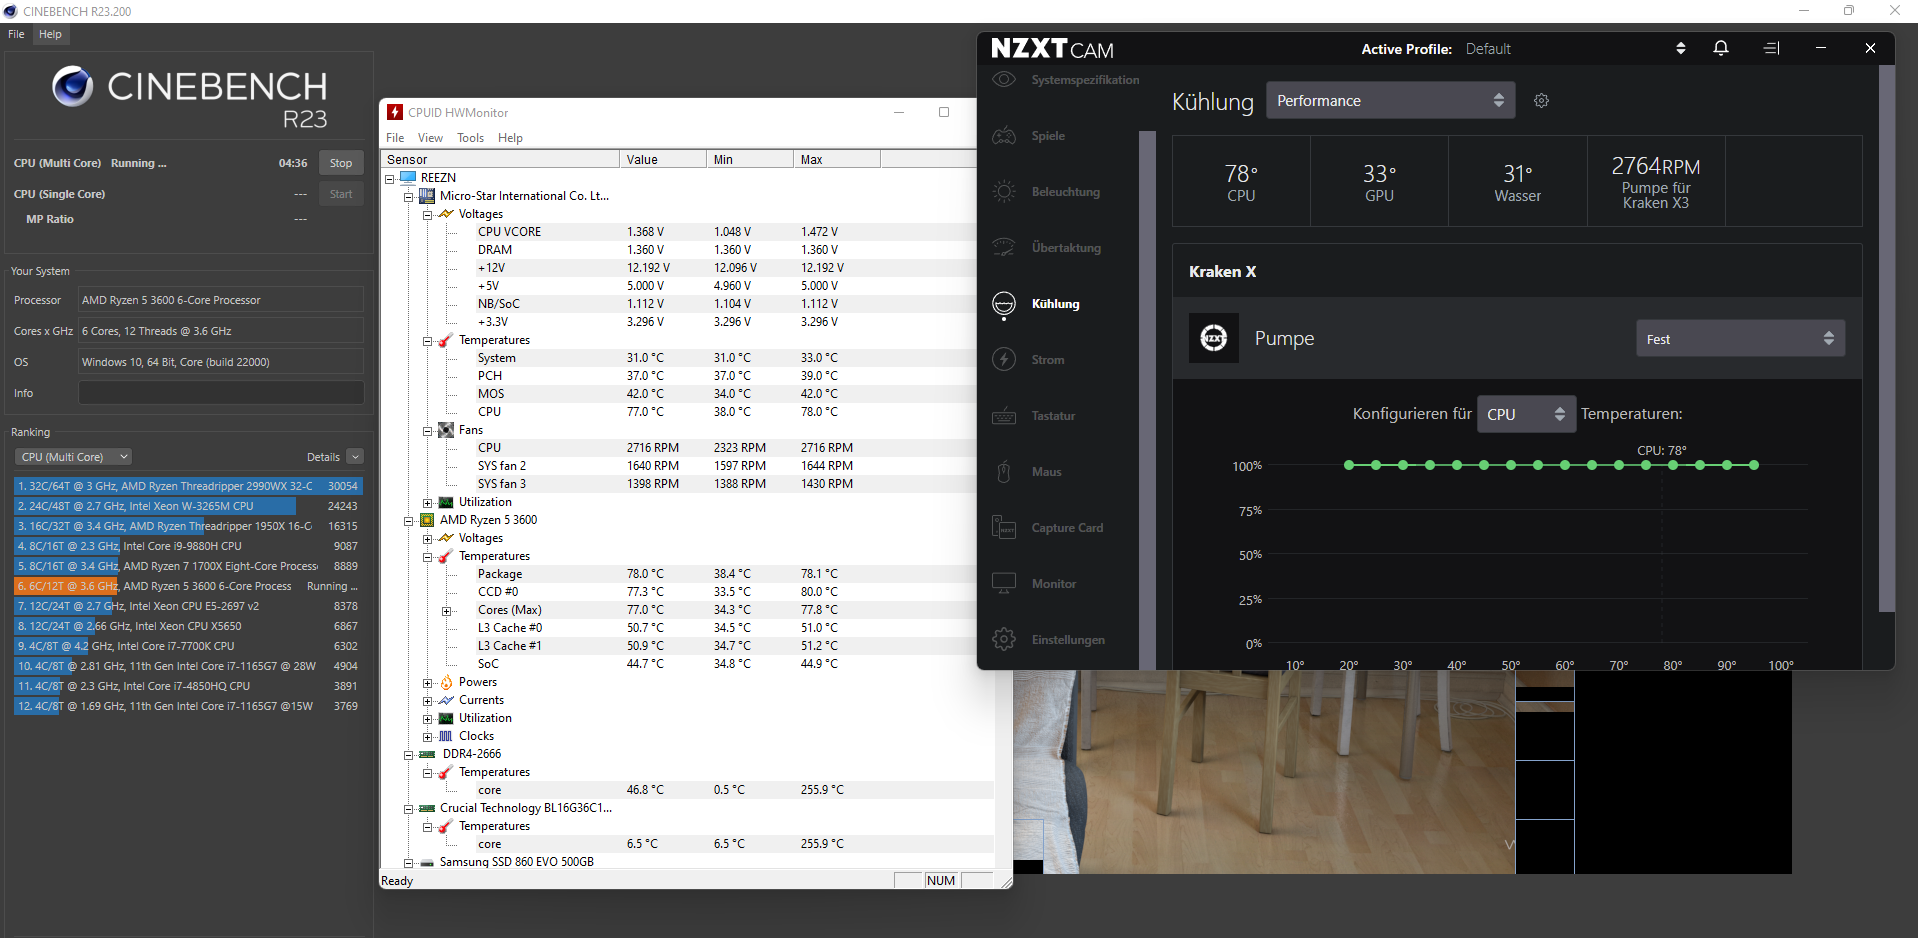Open the Details dropdown arrow in Ranking
This screenshot has height=938, width=1918.
(355, 457)
